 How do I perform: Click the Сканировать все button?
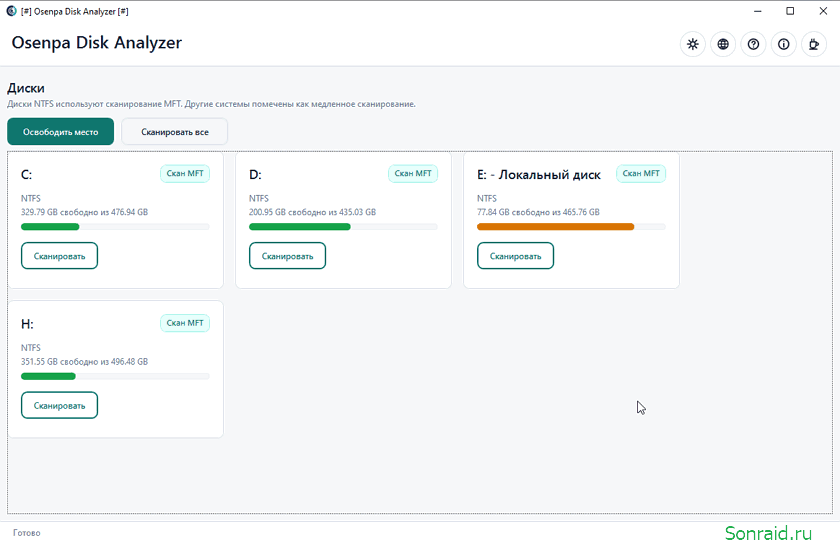click(175, 132)
